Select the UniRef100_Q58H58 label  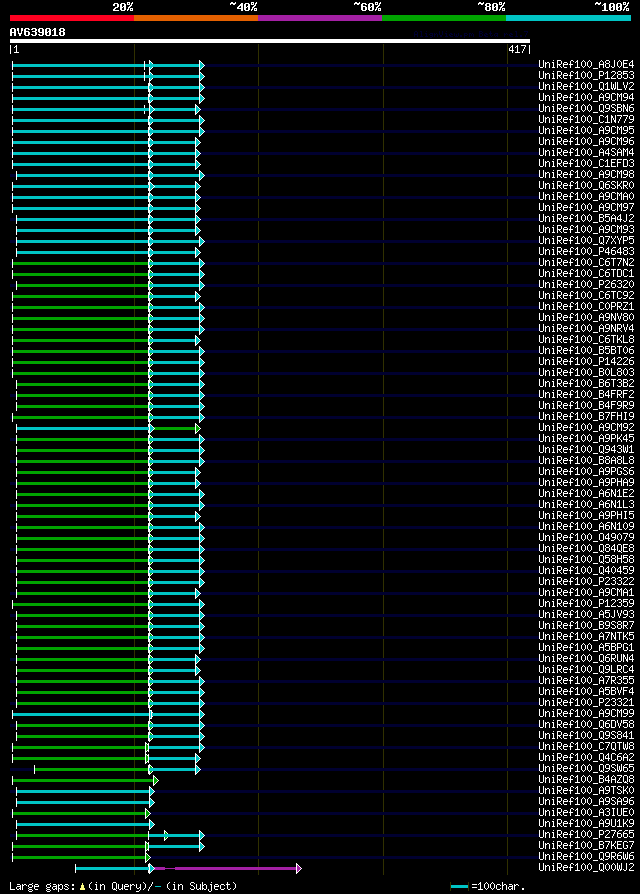point(586,559)
